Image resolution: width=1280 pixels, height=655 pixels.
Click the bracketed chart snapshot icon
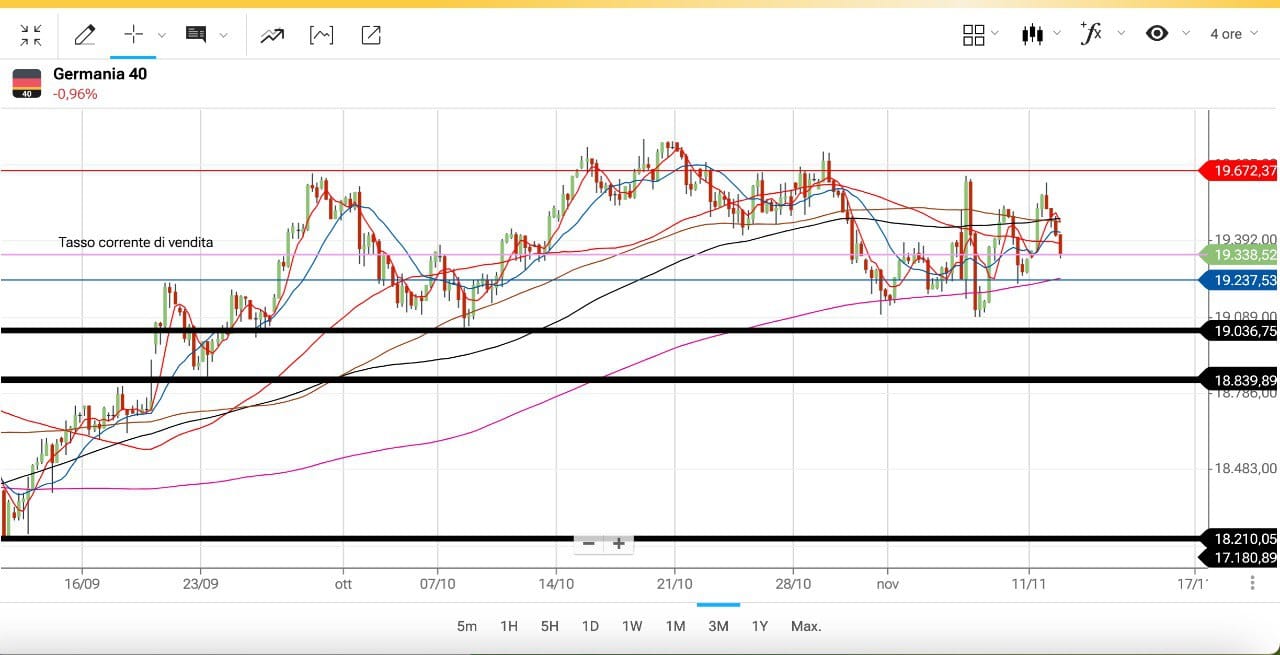(321, 35)
